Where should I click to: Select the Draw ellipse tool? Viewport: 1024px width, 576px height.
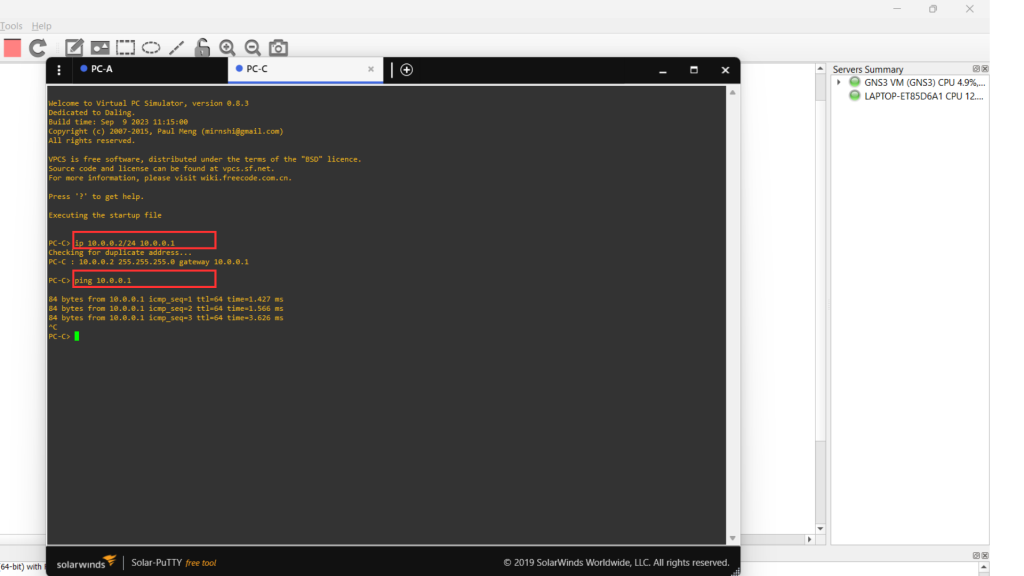[x=151, y=47]
